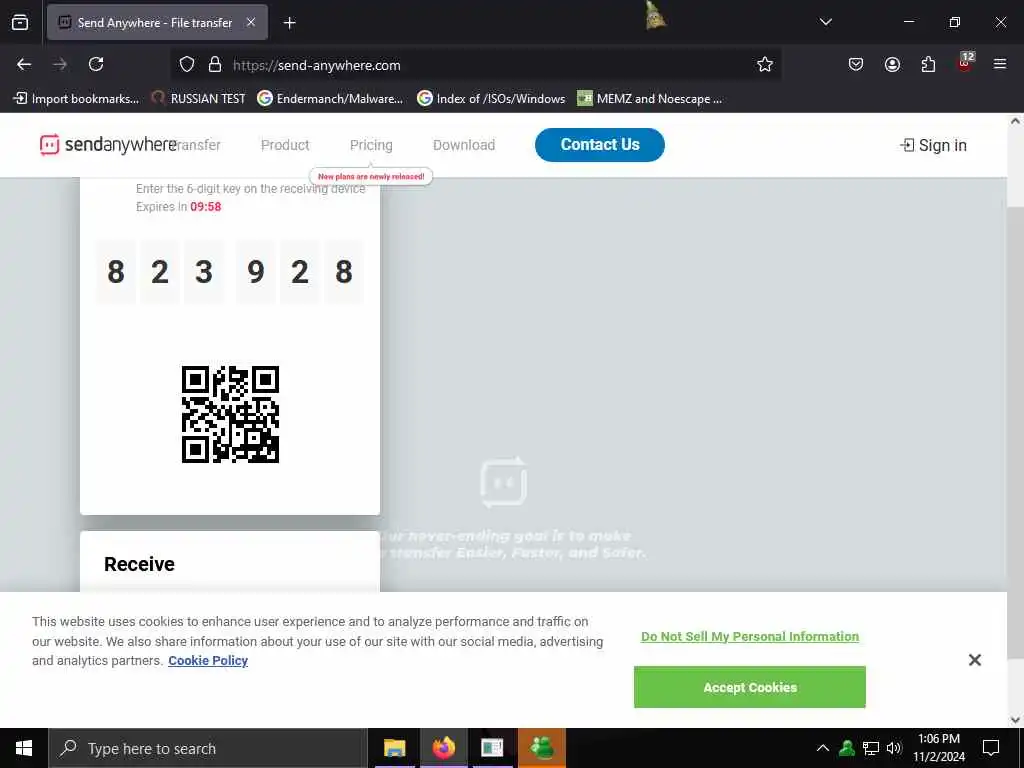1024x768 pixels.
Task: Click the network tray icon
Action: (x=871, y=748)
